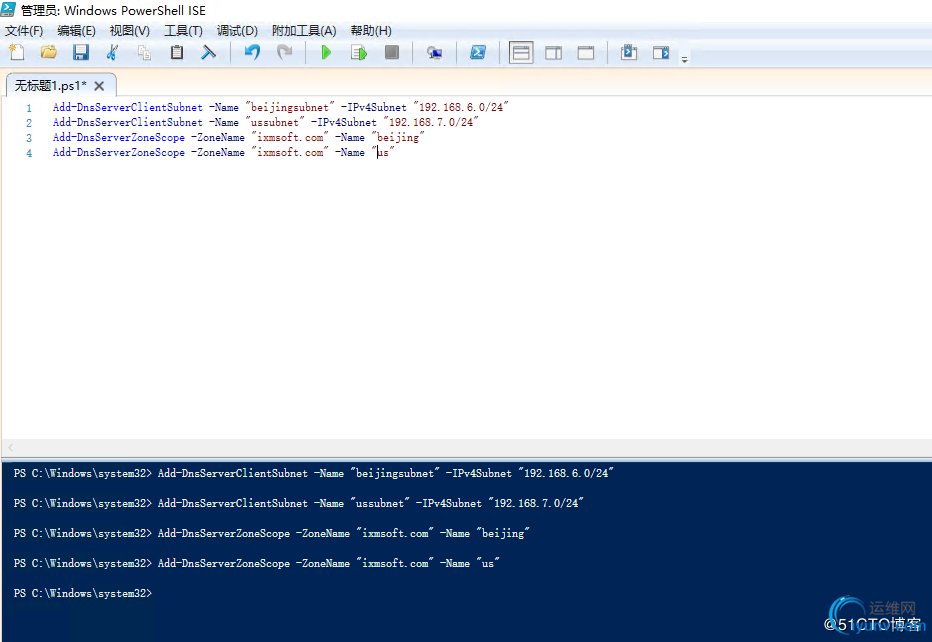Show script pane on the right
The height and width of the screenshot is (642, 932).
(553, 52)
